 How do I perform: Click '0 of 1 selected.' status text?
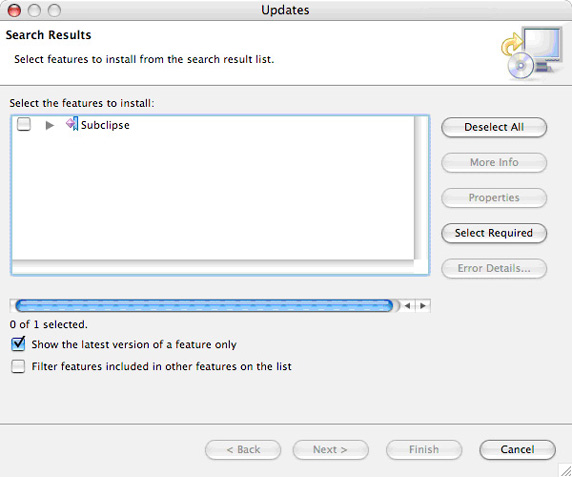[49, 324]
